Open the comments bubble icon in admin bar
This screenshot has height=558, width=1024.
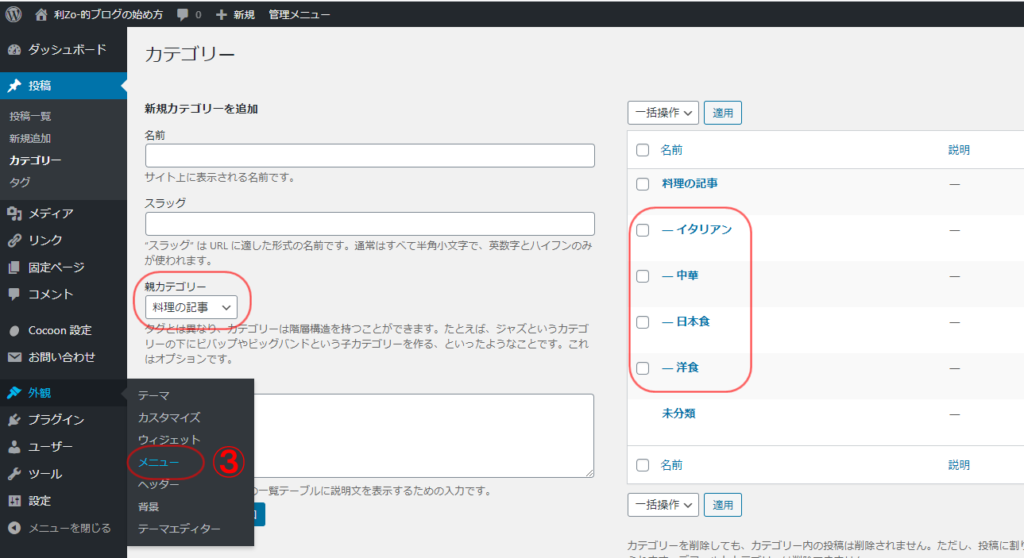click(x=183, y=15)
